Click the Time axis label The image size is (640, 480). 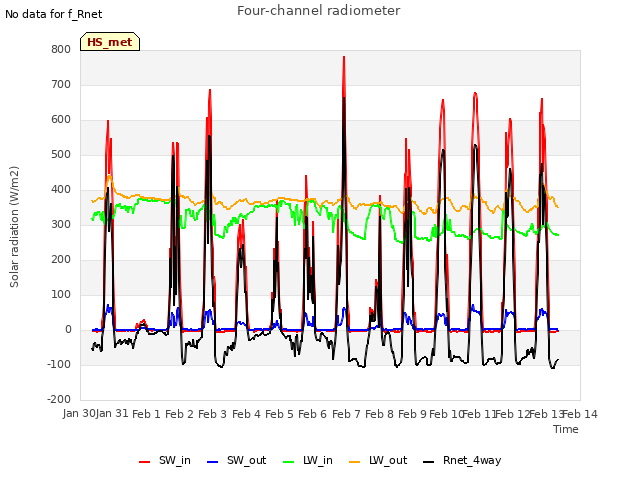566,429
